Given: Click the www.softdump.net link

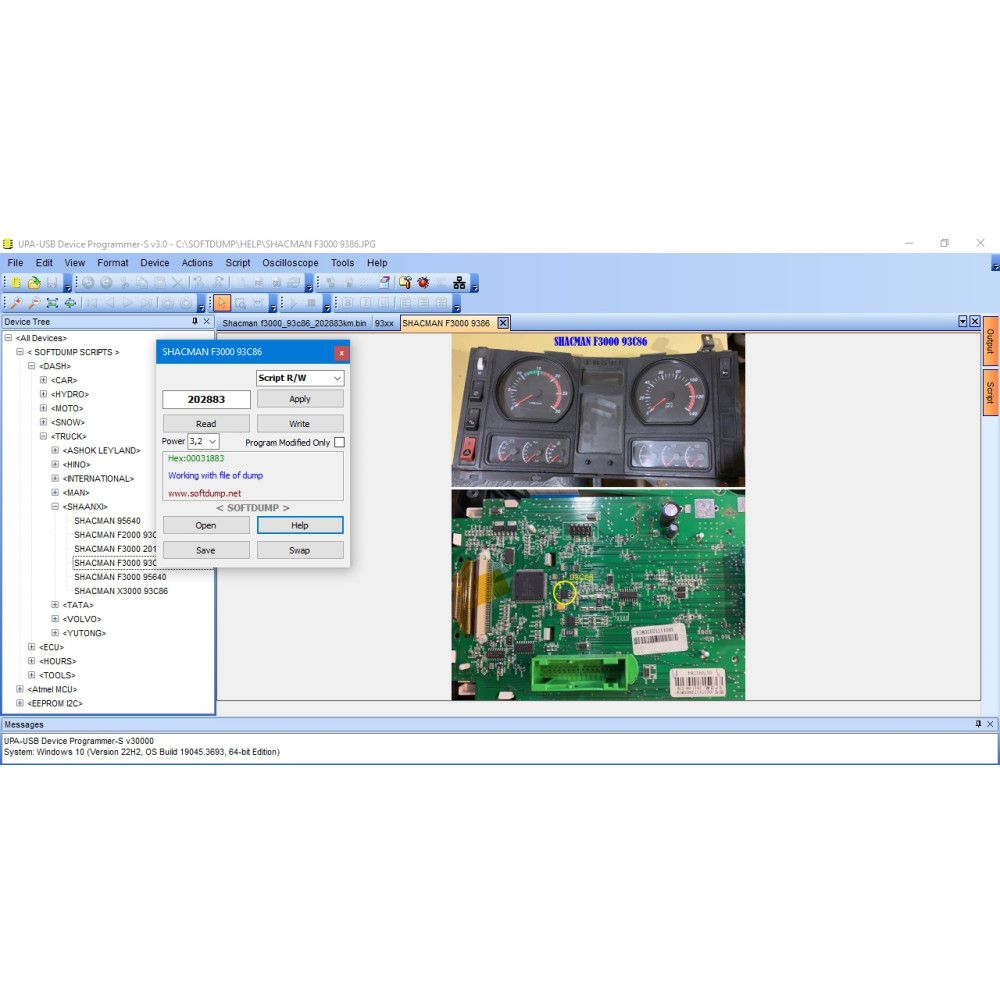Looking at the screenshot, I should tap(205, 493).
